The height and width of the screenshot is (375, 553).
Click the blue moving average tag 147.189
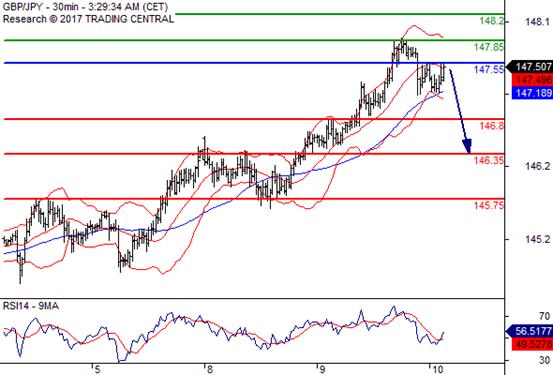click(x=532, y=93)
